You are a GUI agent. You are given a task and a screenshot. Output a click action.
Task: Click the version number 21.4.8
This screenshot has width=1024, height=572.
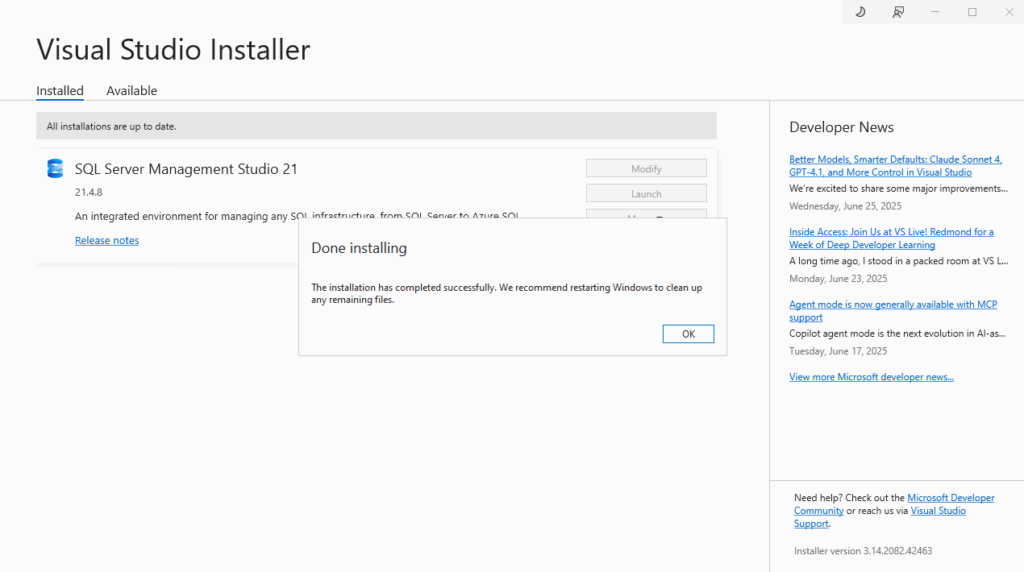[88, 192]
